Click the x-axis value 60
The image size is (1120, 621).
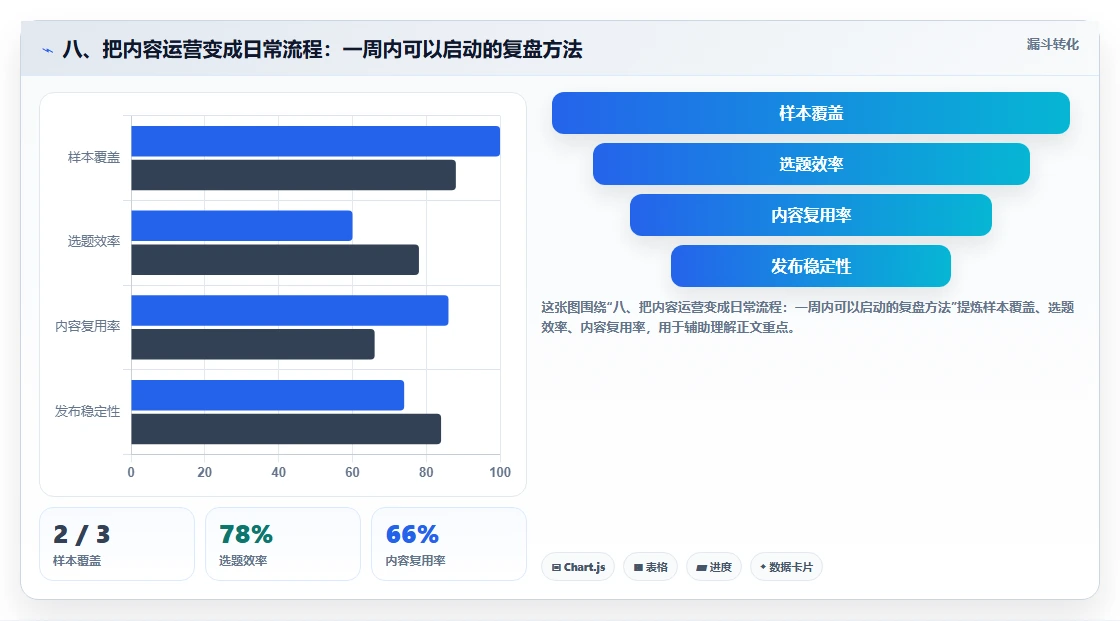(x=352, y=472)
